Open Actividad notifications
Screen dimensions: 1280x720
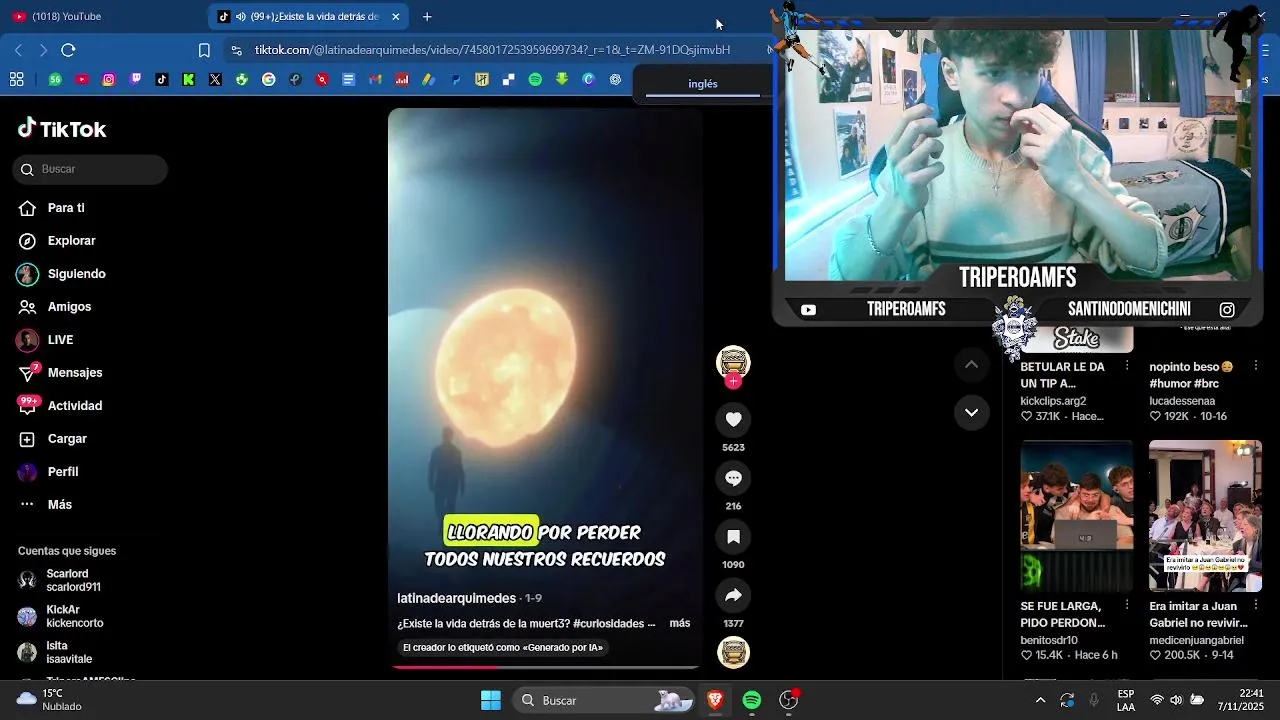(75, 406)
